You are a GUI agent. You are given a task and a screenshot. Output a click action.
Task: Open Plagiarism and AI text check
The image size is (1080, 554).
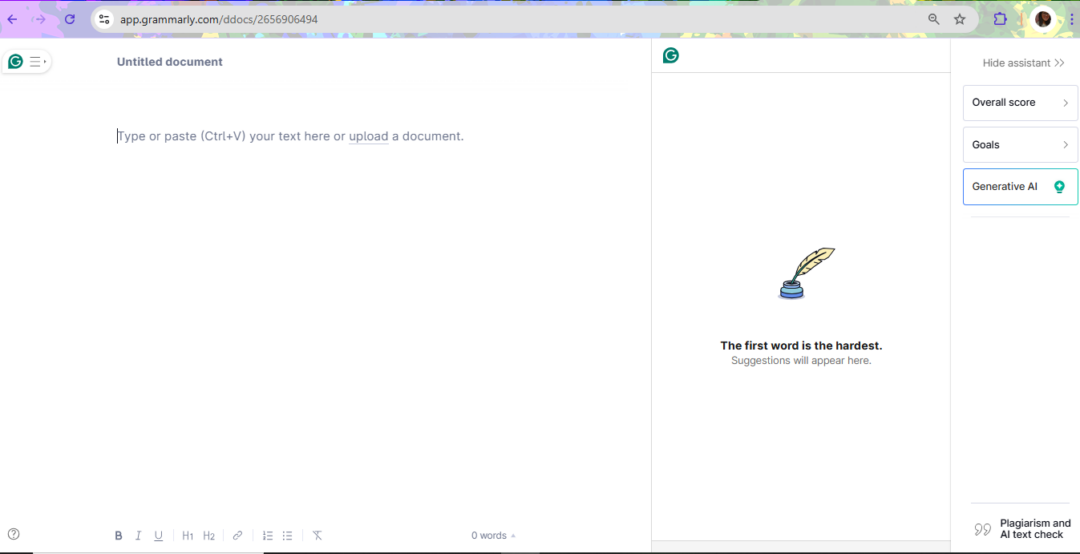pyautogui.click(x=1022, y=529)
